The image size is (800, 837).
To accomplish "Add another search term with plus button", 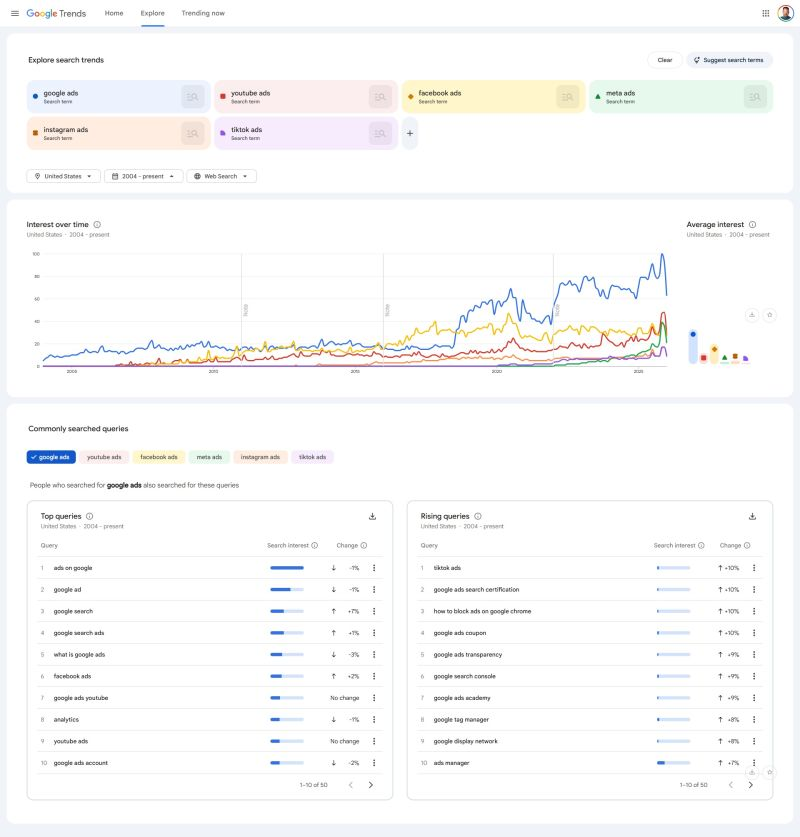I will coord(409,133).
